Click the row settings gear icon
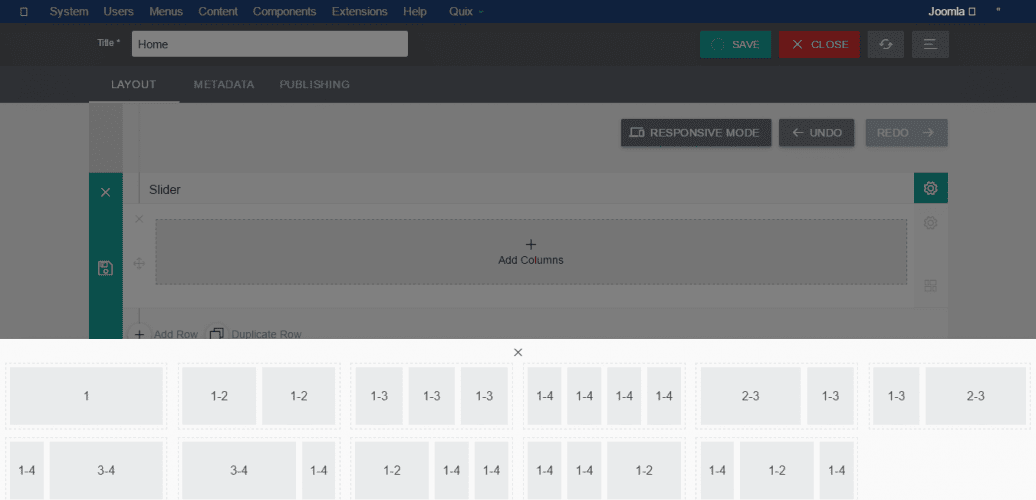This screenshot has height=500, width=1036. tap(930, 223)
